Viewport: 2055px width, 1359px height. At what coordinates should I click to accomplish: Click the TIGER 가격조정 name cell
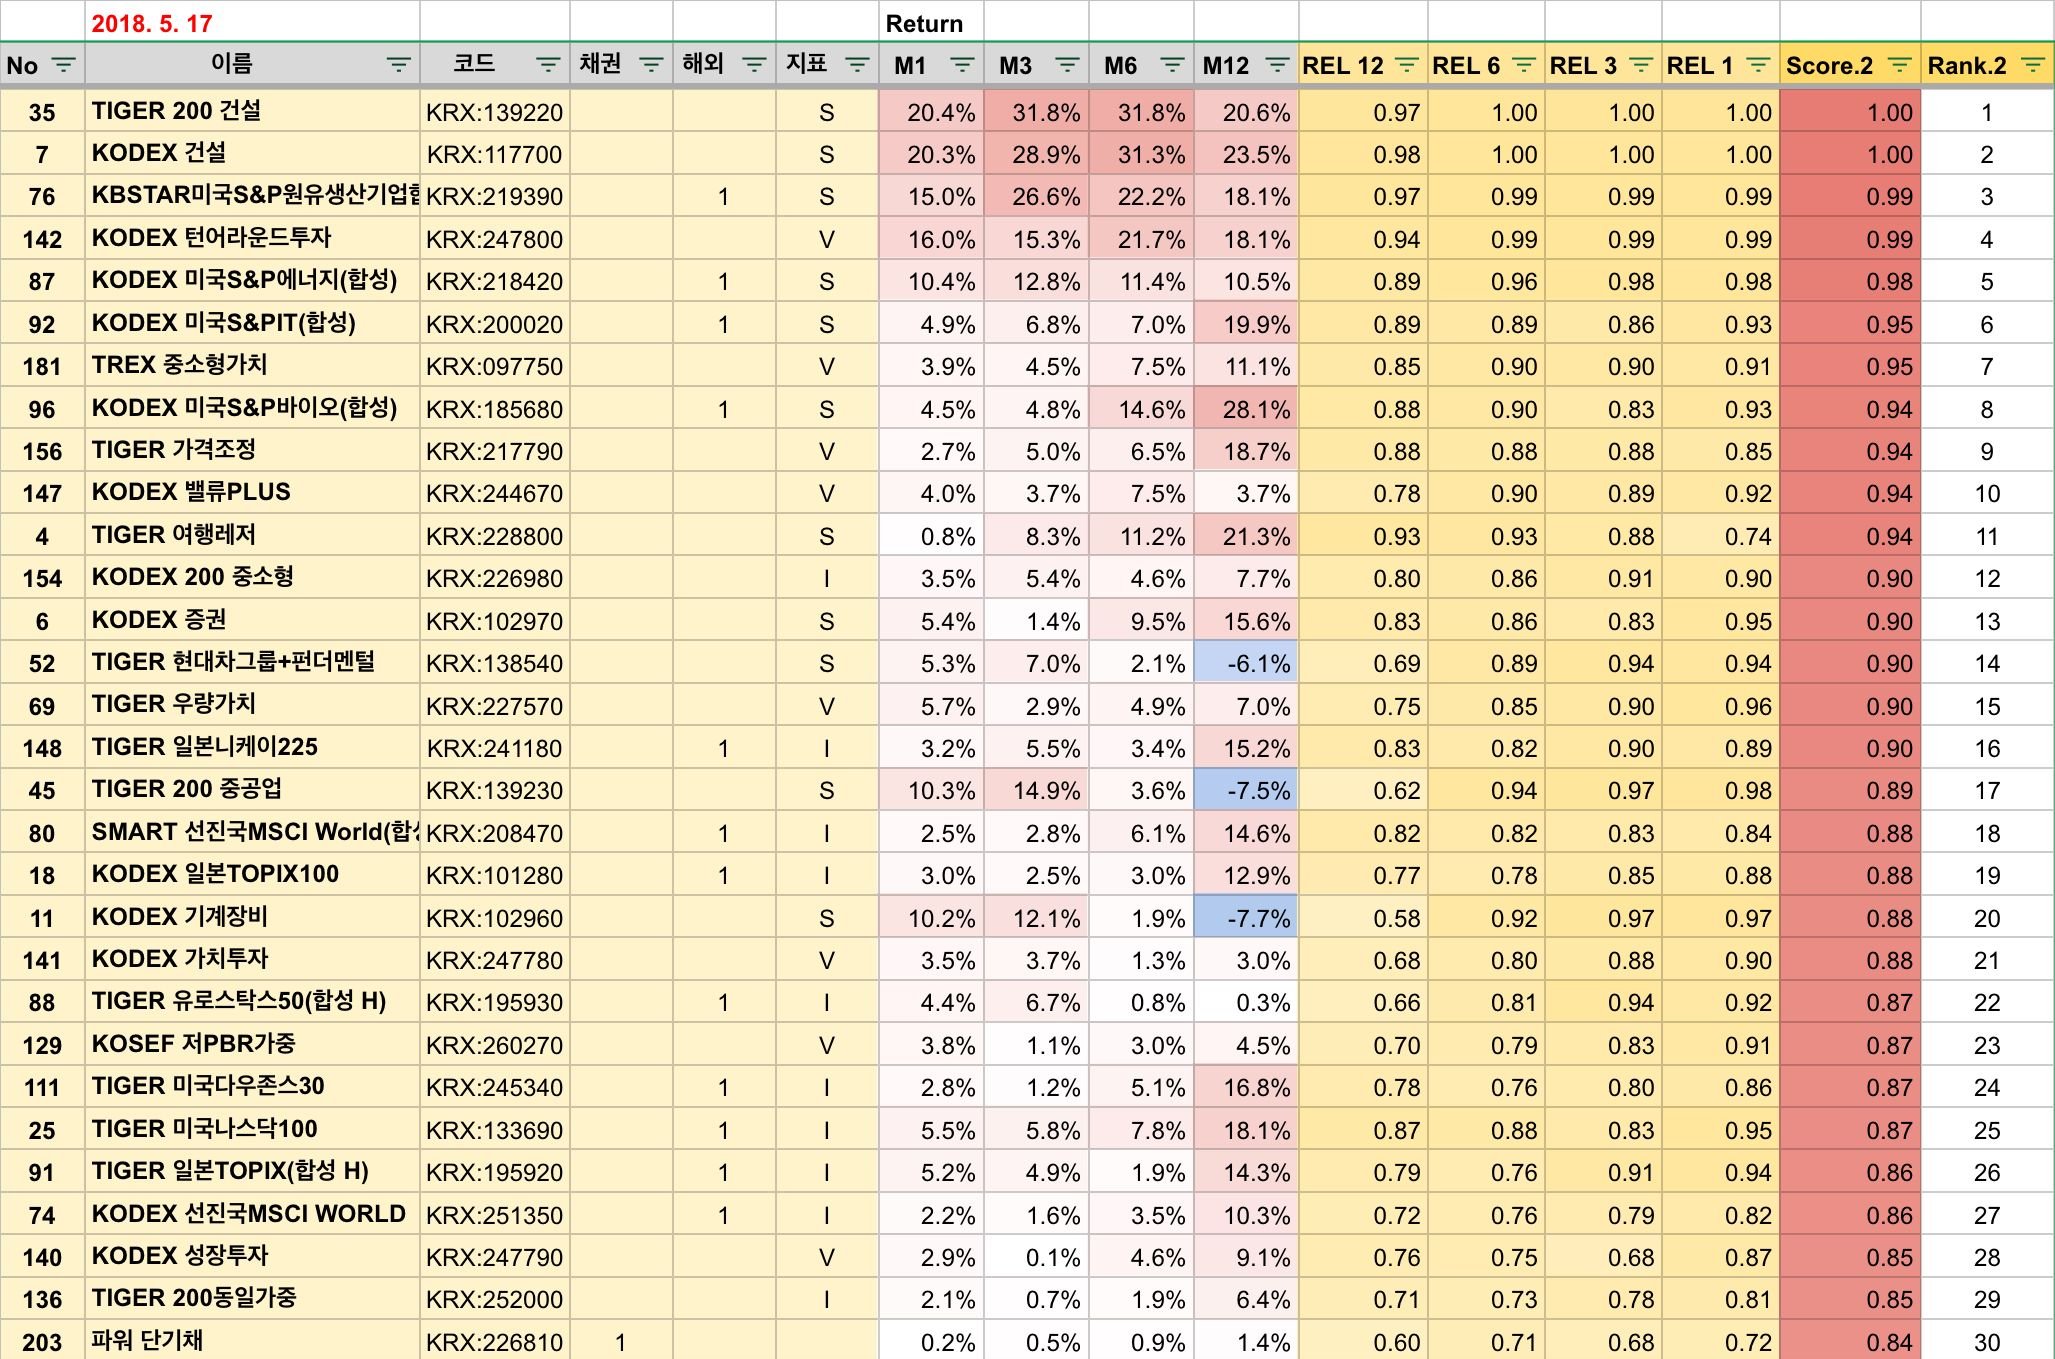pos(252,451)
